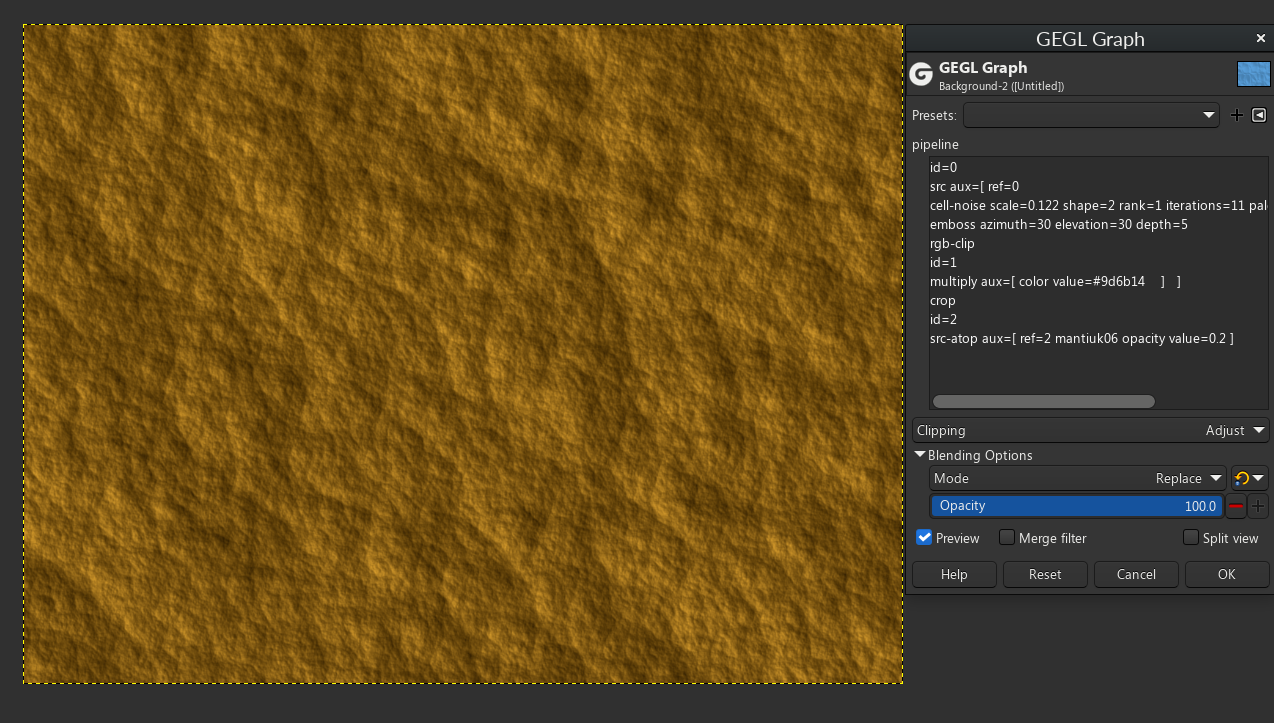The image size is (1274, 723).
Task: Click the 'src-atop aux=[ ref=2 mantiuk06' line
Action: click(1082, 338)
